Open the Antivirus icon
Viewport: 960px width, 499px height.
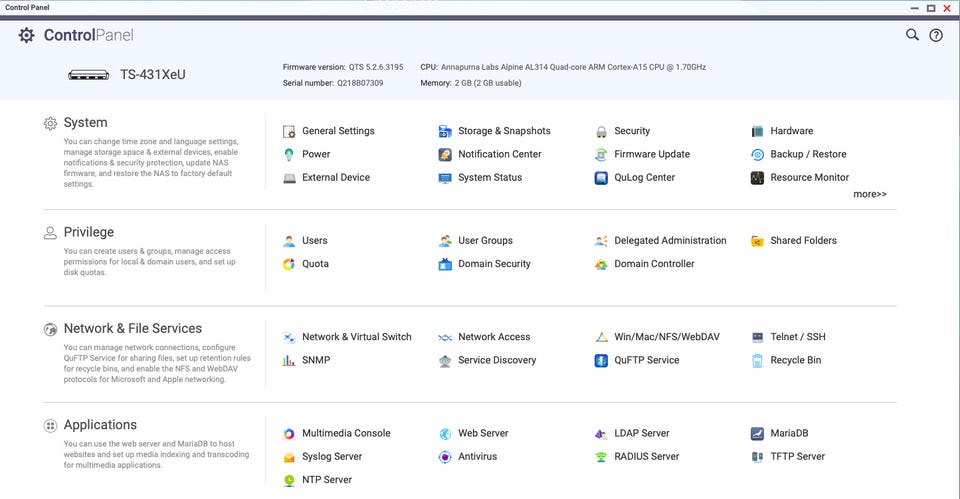pyautogui.click(x=445, y=457)
